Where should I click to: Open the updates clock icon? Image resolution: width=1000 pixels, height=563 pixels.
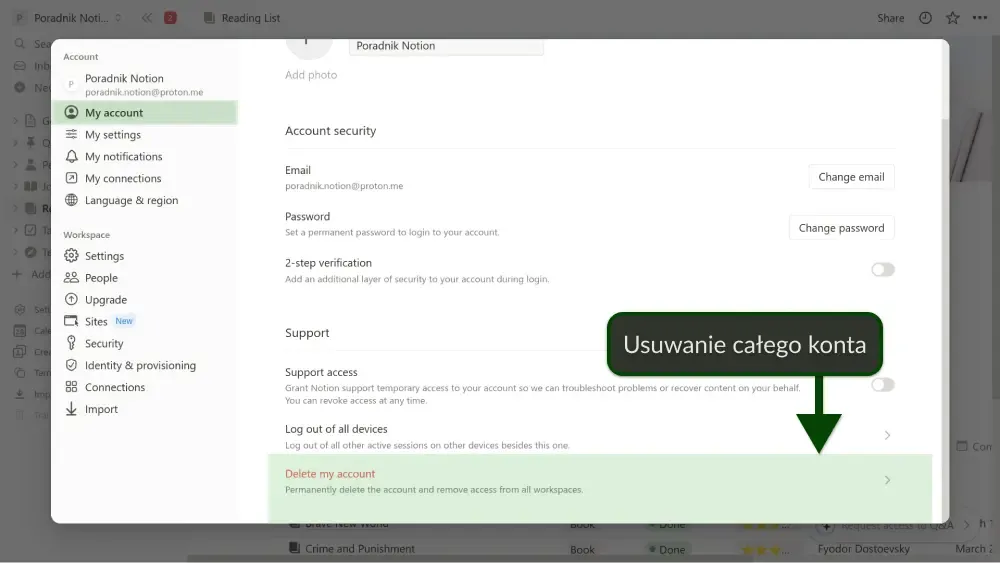[x=925, y=18]
